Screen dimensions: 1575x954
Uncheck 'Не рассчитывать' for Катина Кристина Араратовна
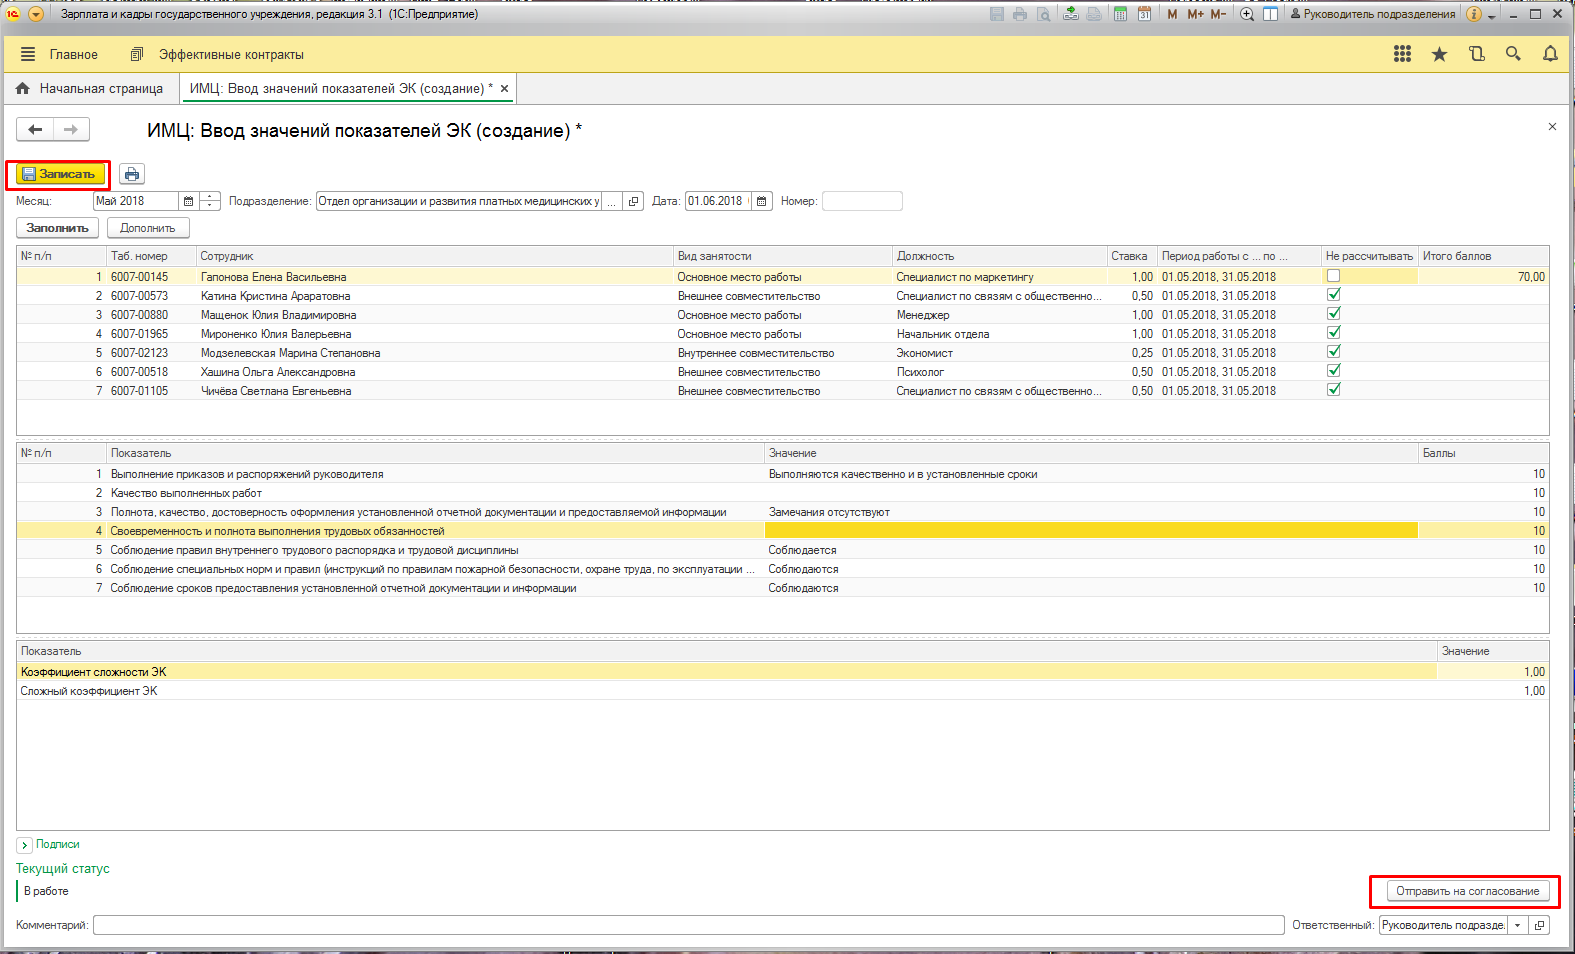pyautogui.click(x=1333, y=295)
